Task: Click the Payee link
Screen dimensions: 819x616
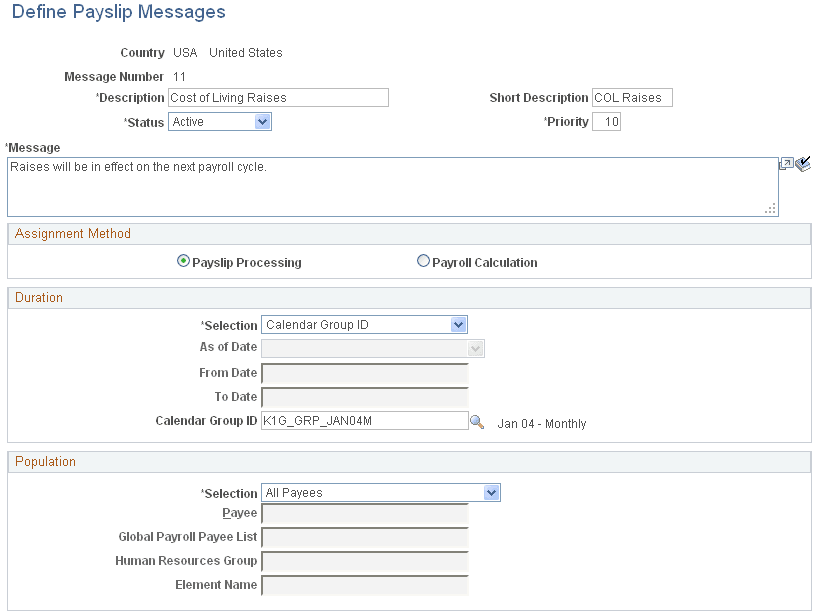Action: click(239, 512)
